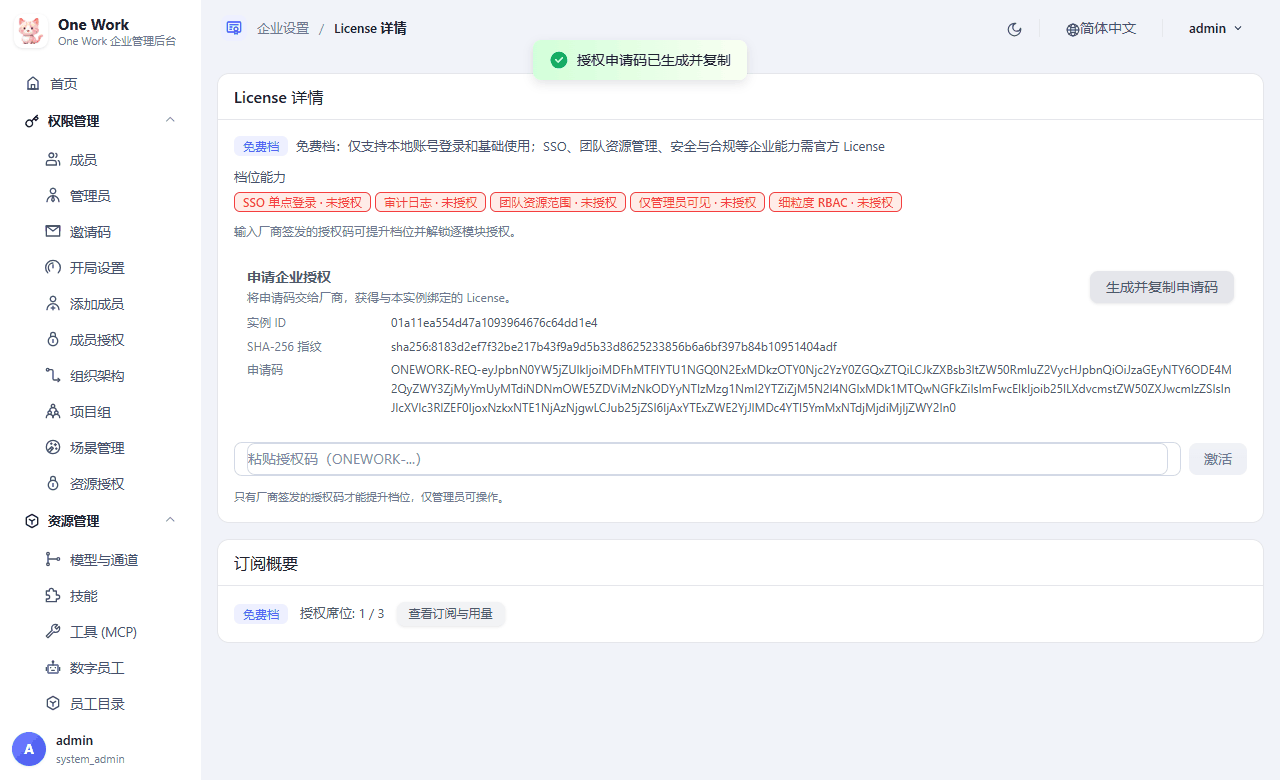
Task: Click the 技能 puzzle icon
Action: click(53, 596)
